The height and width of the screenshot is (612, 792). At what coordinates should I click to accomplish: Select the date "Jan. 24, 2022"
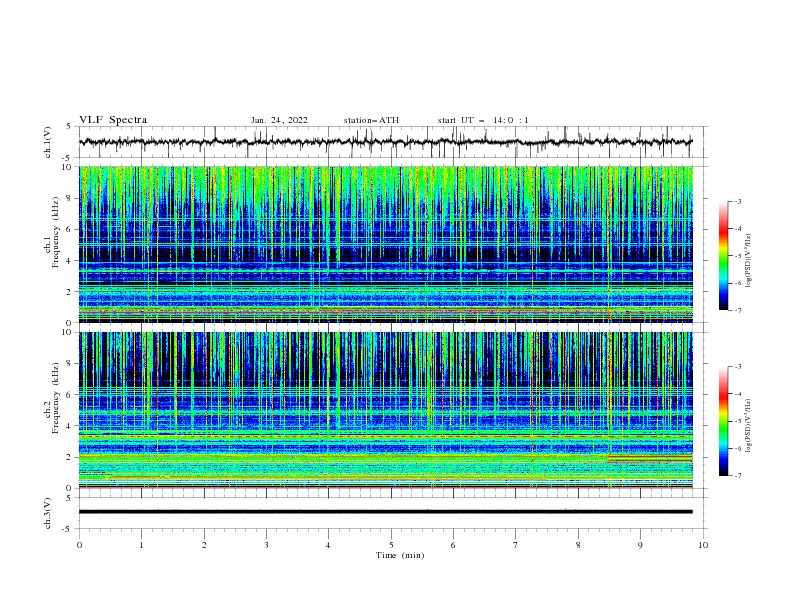click(279, 120)
